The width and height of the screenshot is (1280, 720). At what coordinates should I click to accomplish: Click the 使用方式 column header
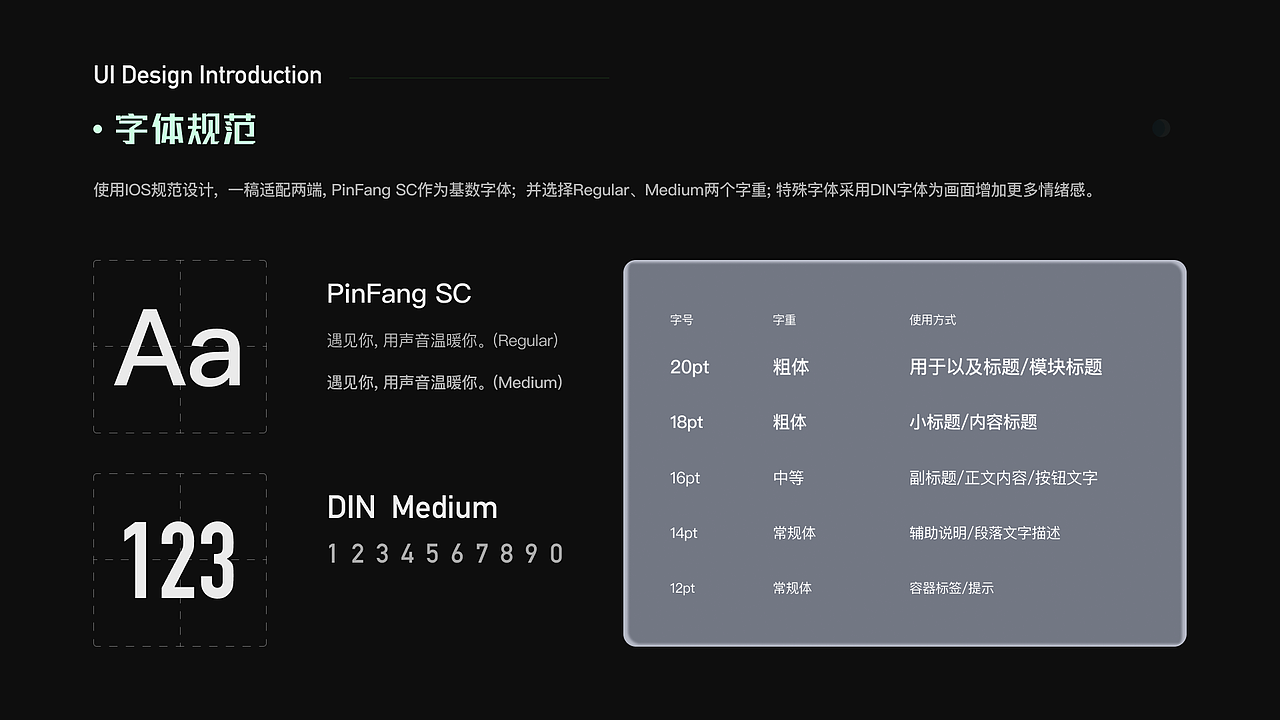932,320
